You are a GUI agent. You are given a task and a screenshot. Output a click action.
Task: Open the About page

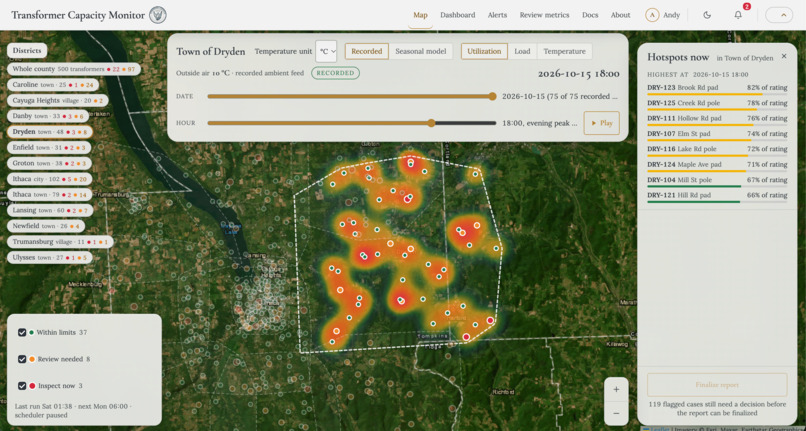coord(620,15)
